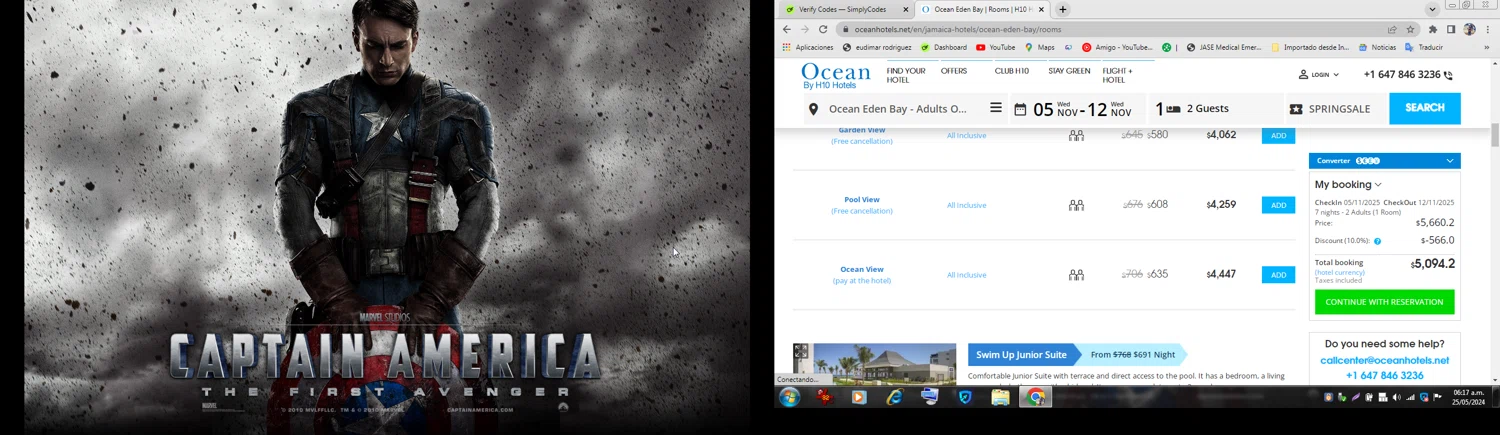This screenshot has height=435, width=1500.
Task: Open the 2 Guests room selector
Action: pyautogui.click(x=1215, y=109)
